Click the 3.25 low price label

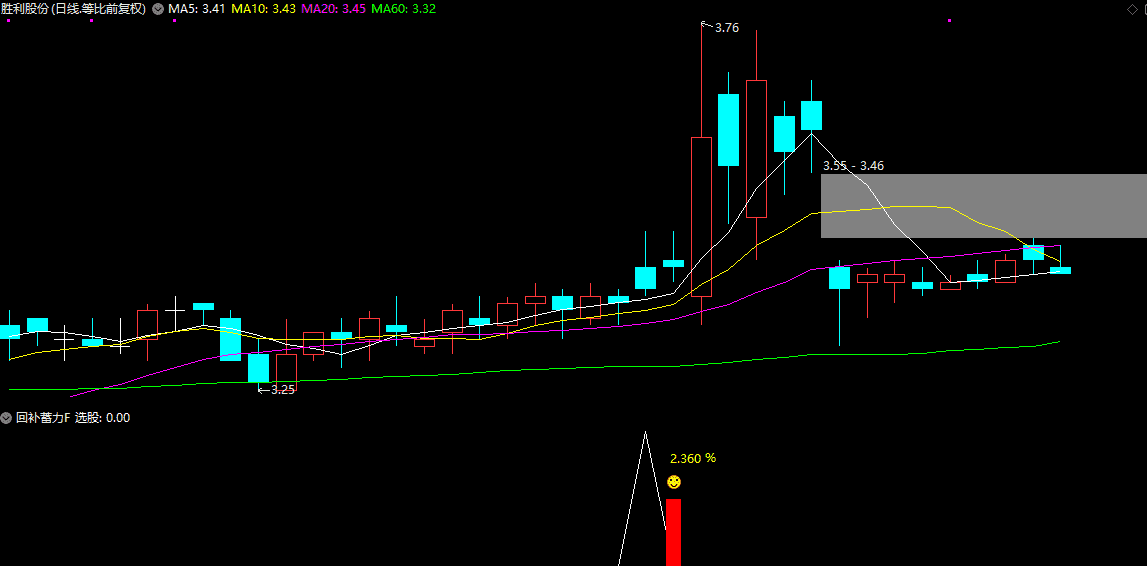[x=282, y=390]
